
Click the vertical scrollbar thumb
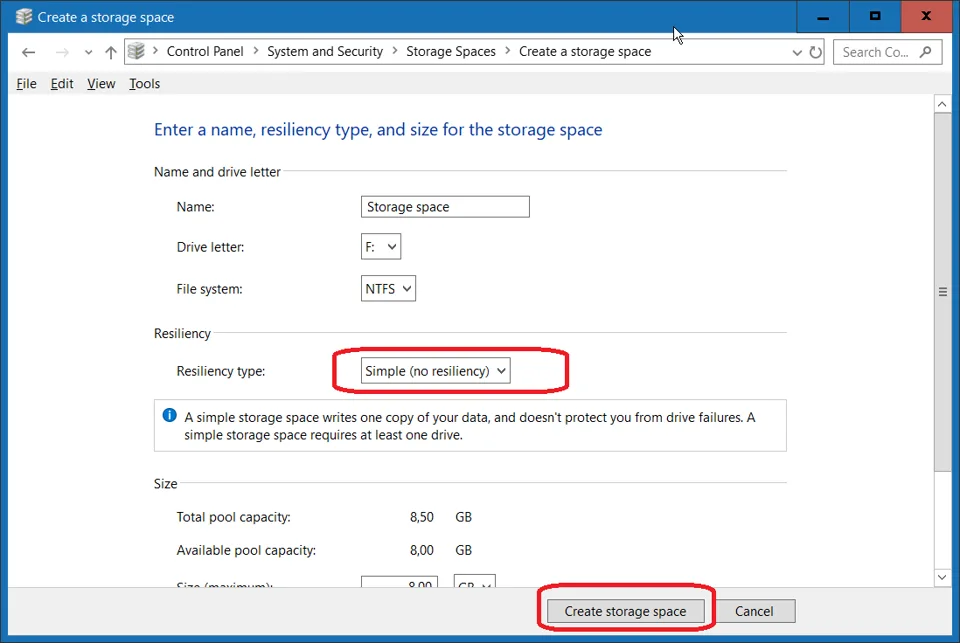coord(942,292)
